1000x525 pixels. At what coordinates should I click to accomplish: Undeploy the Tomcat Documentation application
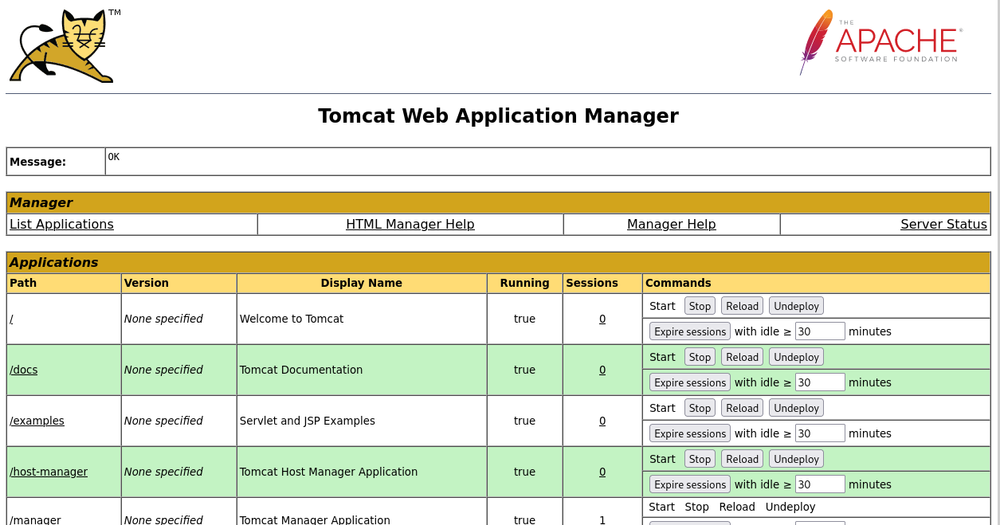(x=796, y=357)
